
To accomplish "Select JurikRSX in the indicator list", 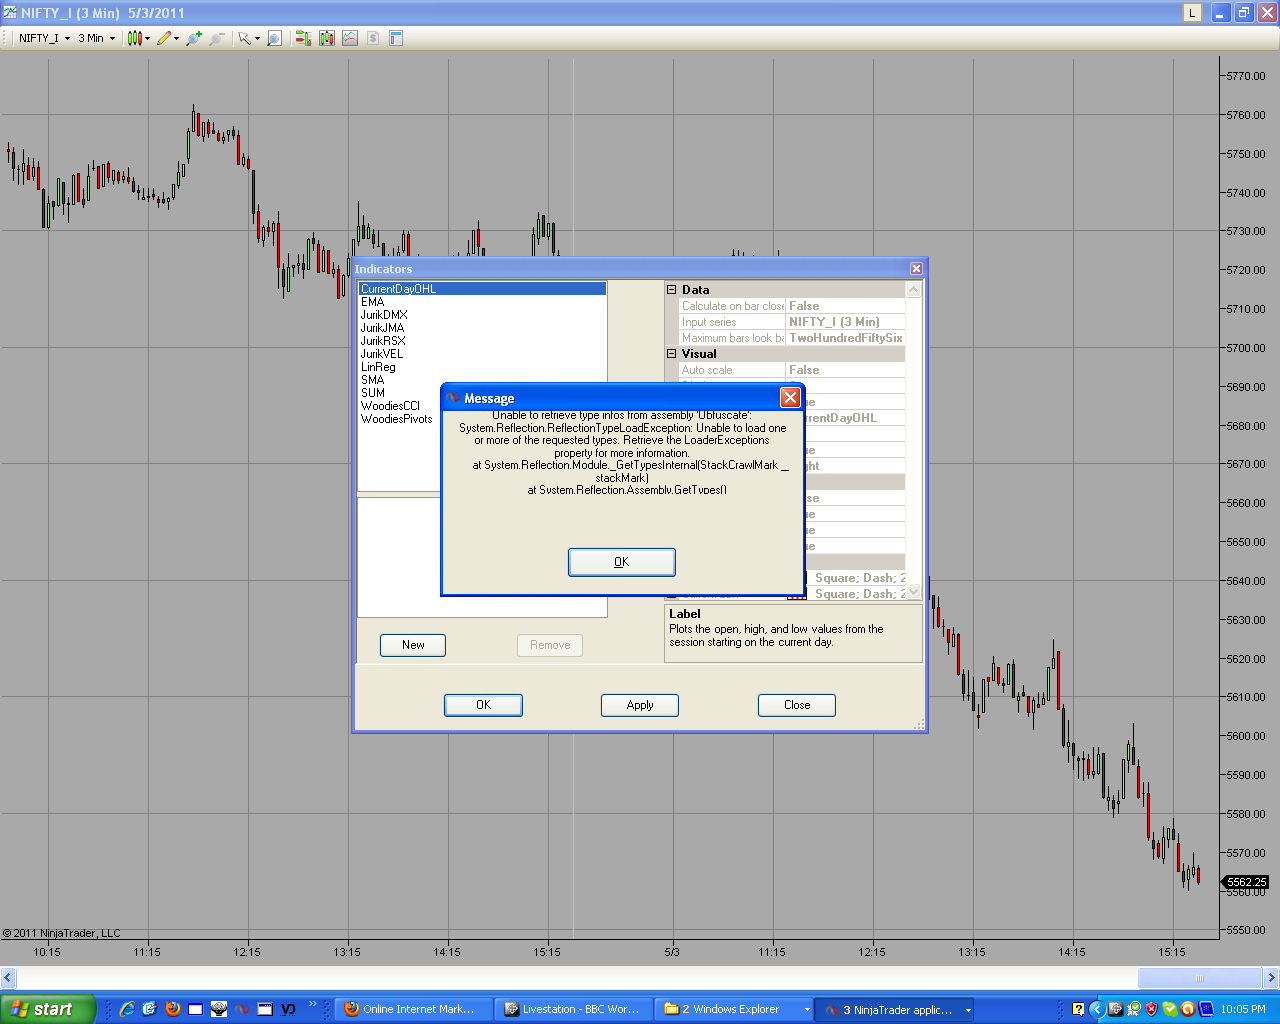I will click(x=482, y=341).
